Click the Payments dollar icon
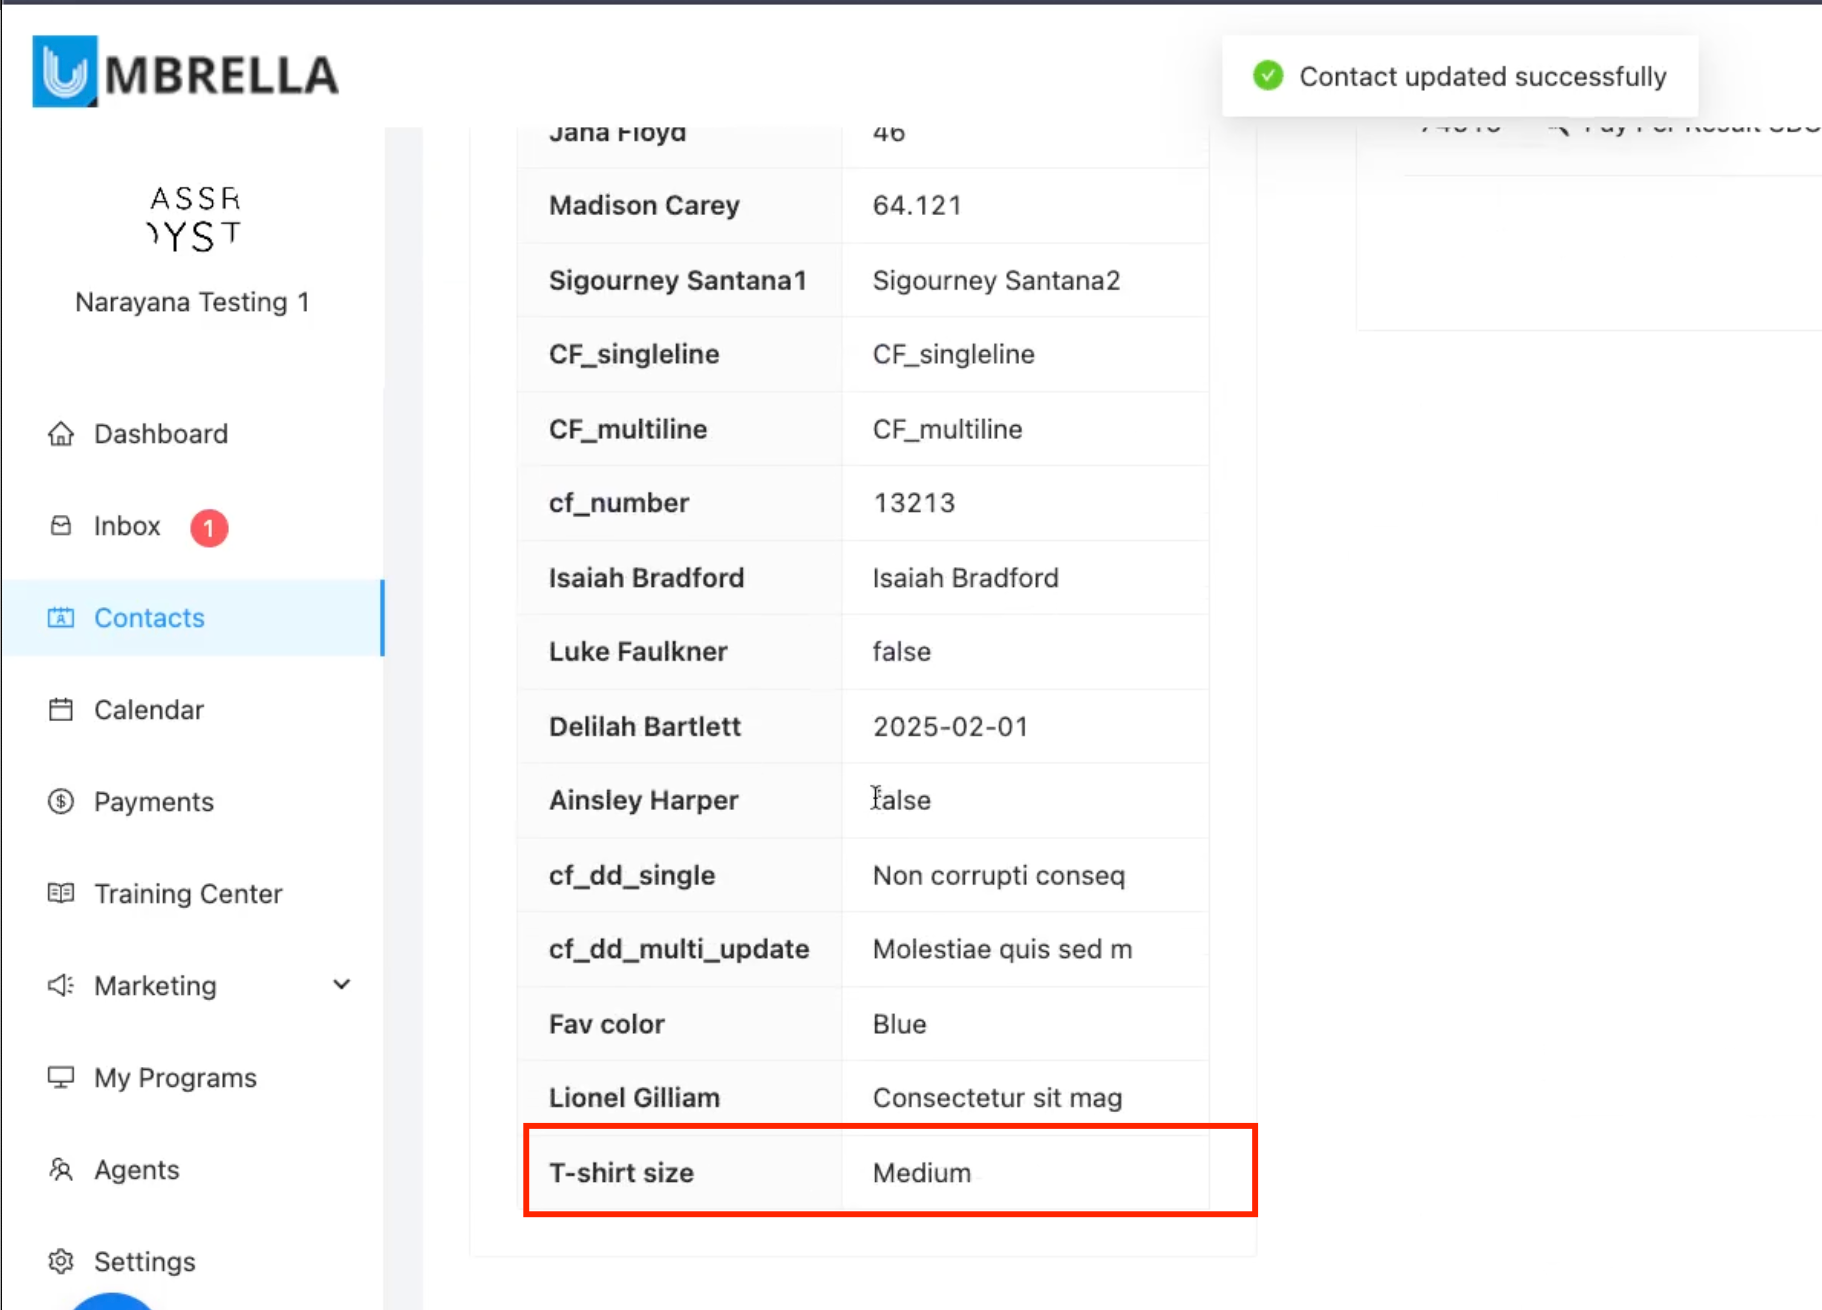The width and height of the screenshot is (1822, 1310). [61, 802]
